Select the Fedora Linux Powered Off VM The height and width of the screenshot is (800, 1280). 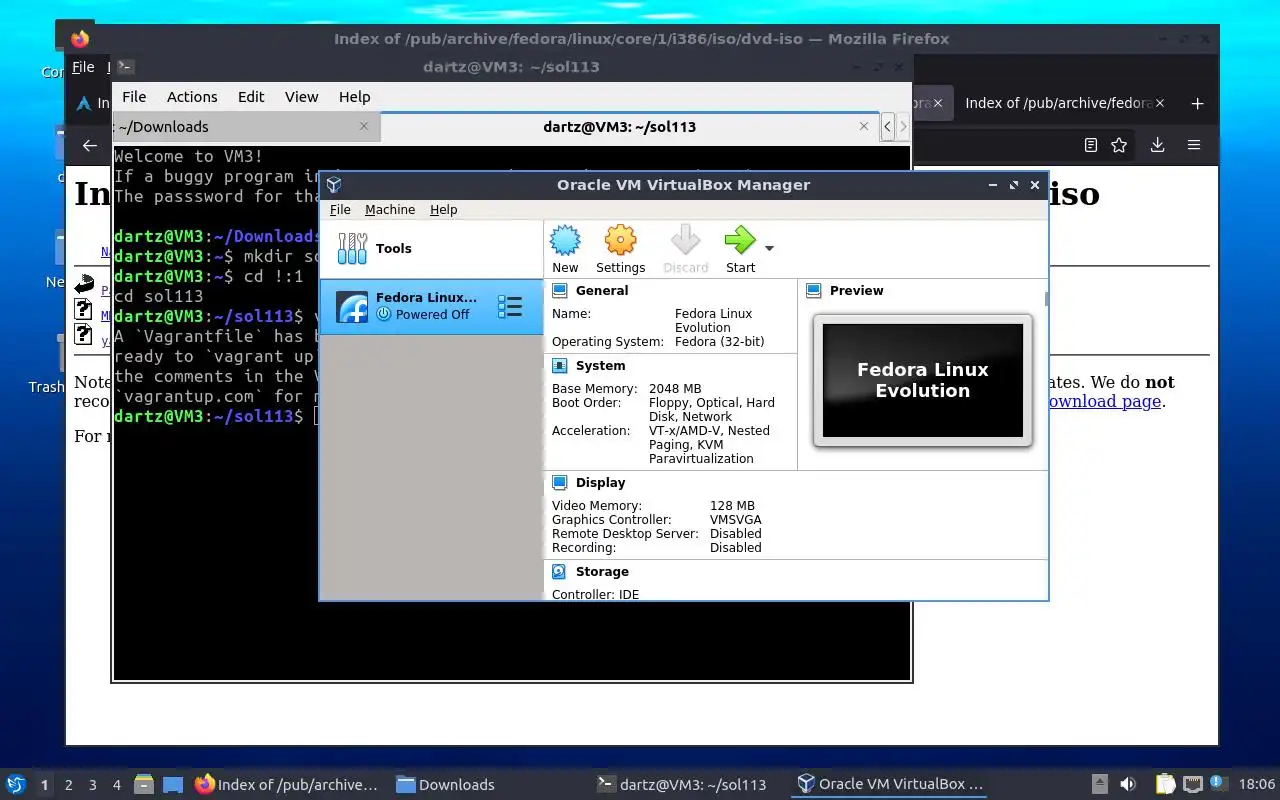click(x=431, y=306)
